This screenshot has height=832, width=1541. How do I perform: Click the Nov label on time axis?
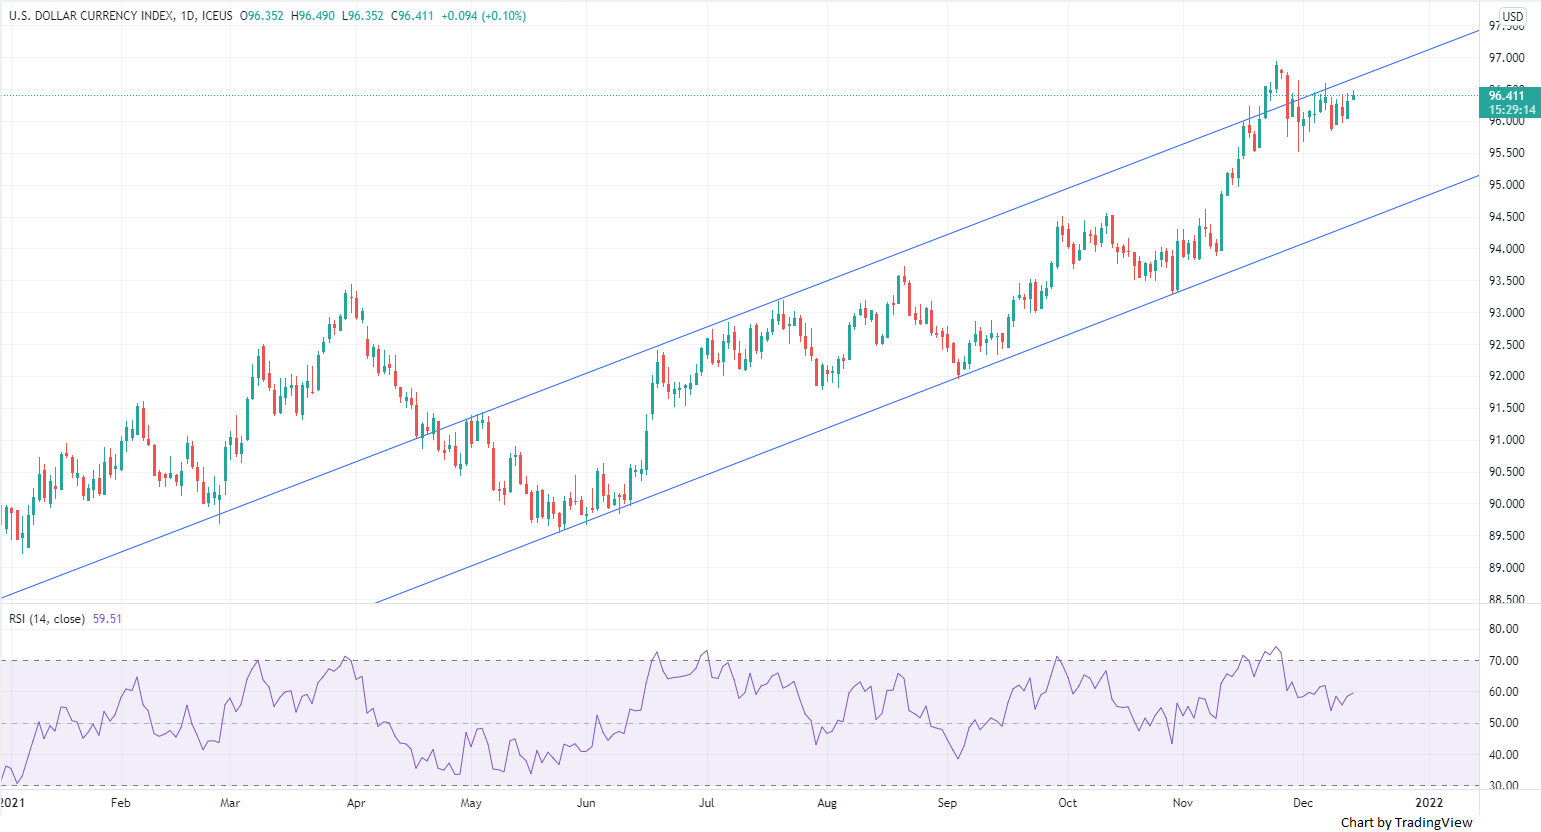(1183, 803)
